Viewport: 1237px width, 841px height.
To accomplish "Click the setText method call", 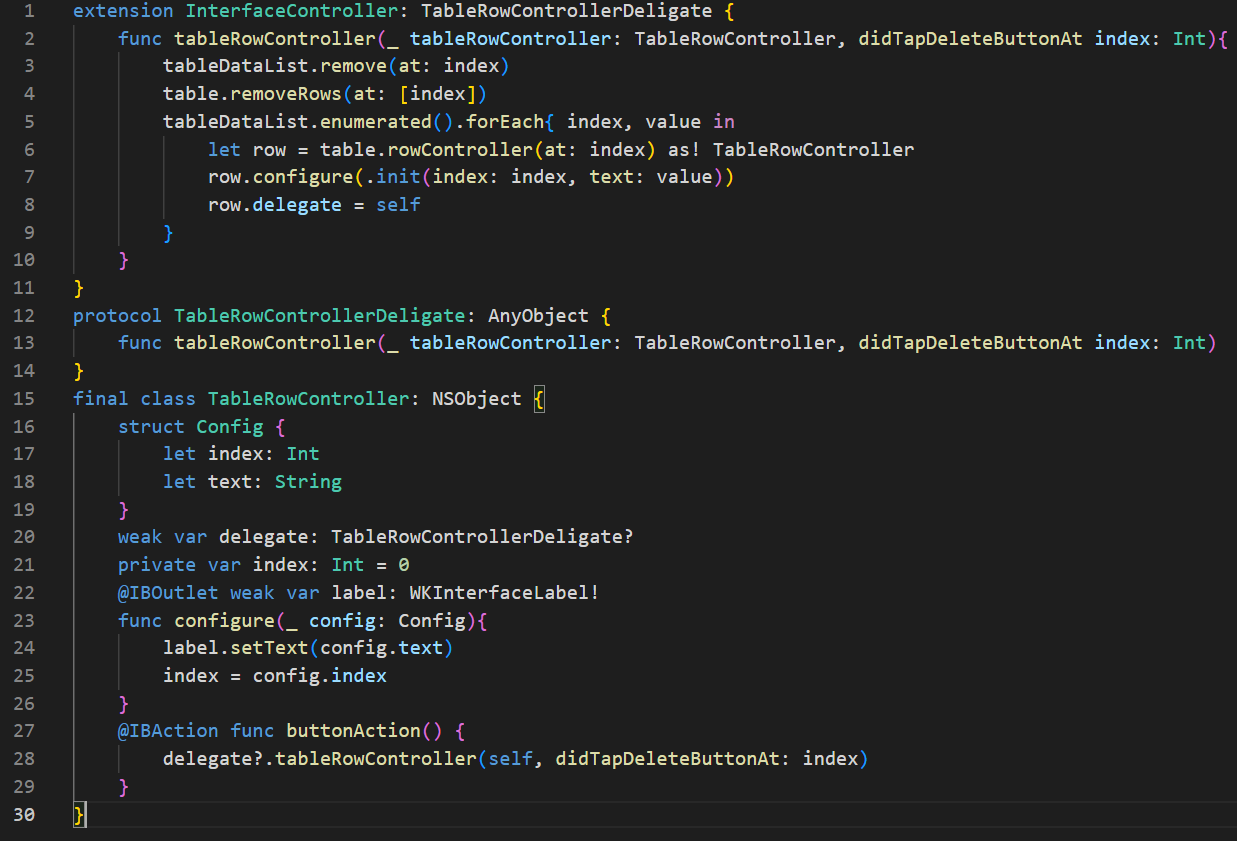I will click(270, 648).
